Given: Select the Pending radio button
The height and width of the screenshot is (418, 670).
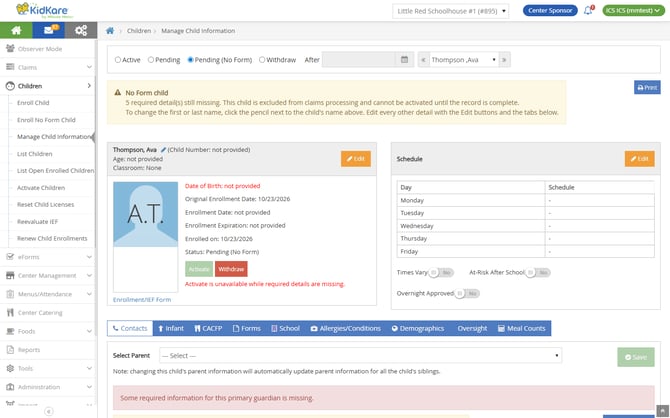Looking at the screenshot, I should pyautogui.click(x=151, y=60).
